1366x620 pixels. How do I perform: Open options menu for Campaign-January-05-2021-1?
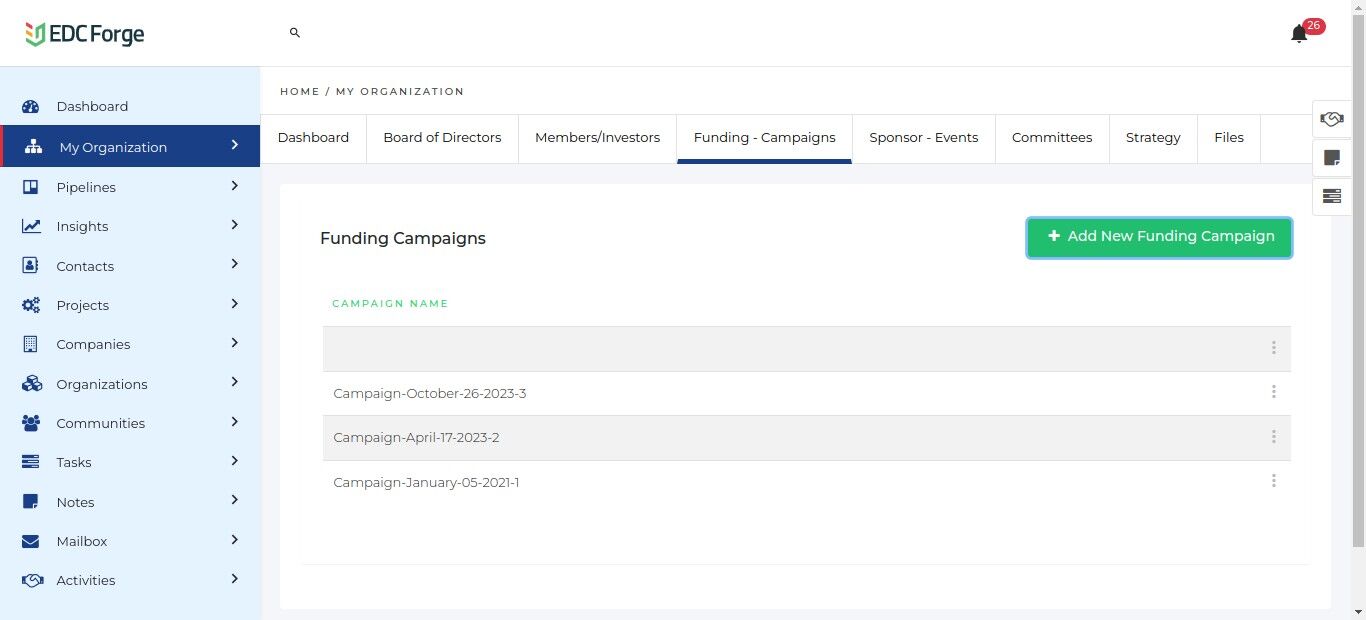pyautogui.click(x=1273, y=481)
